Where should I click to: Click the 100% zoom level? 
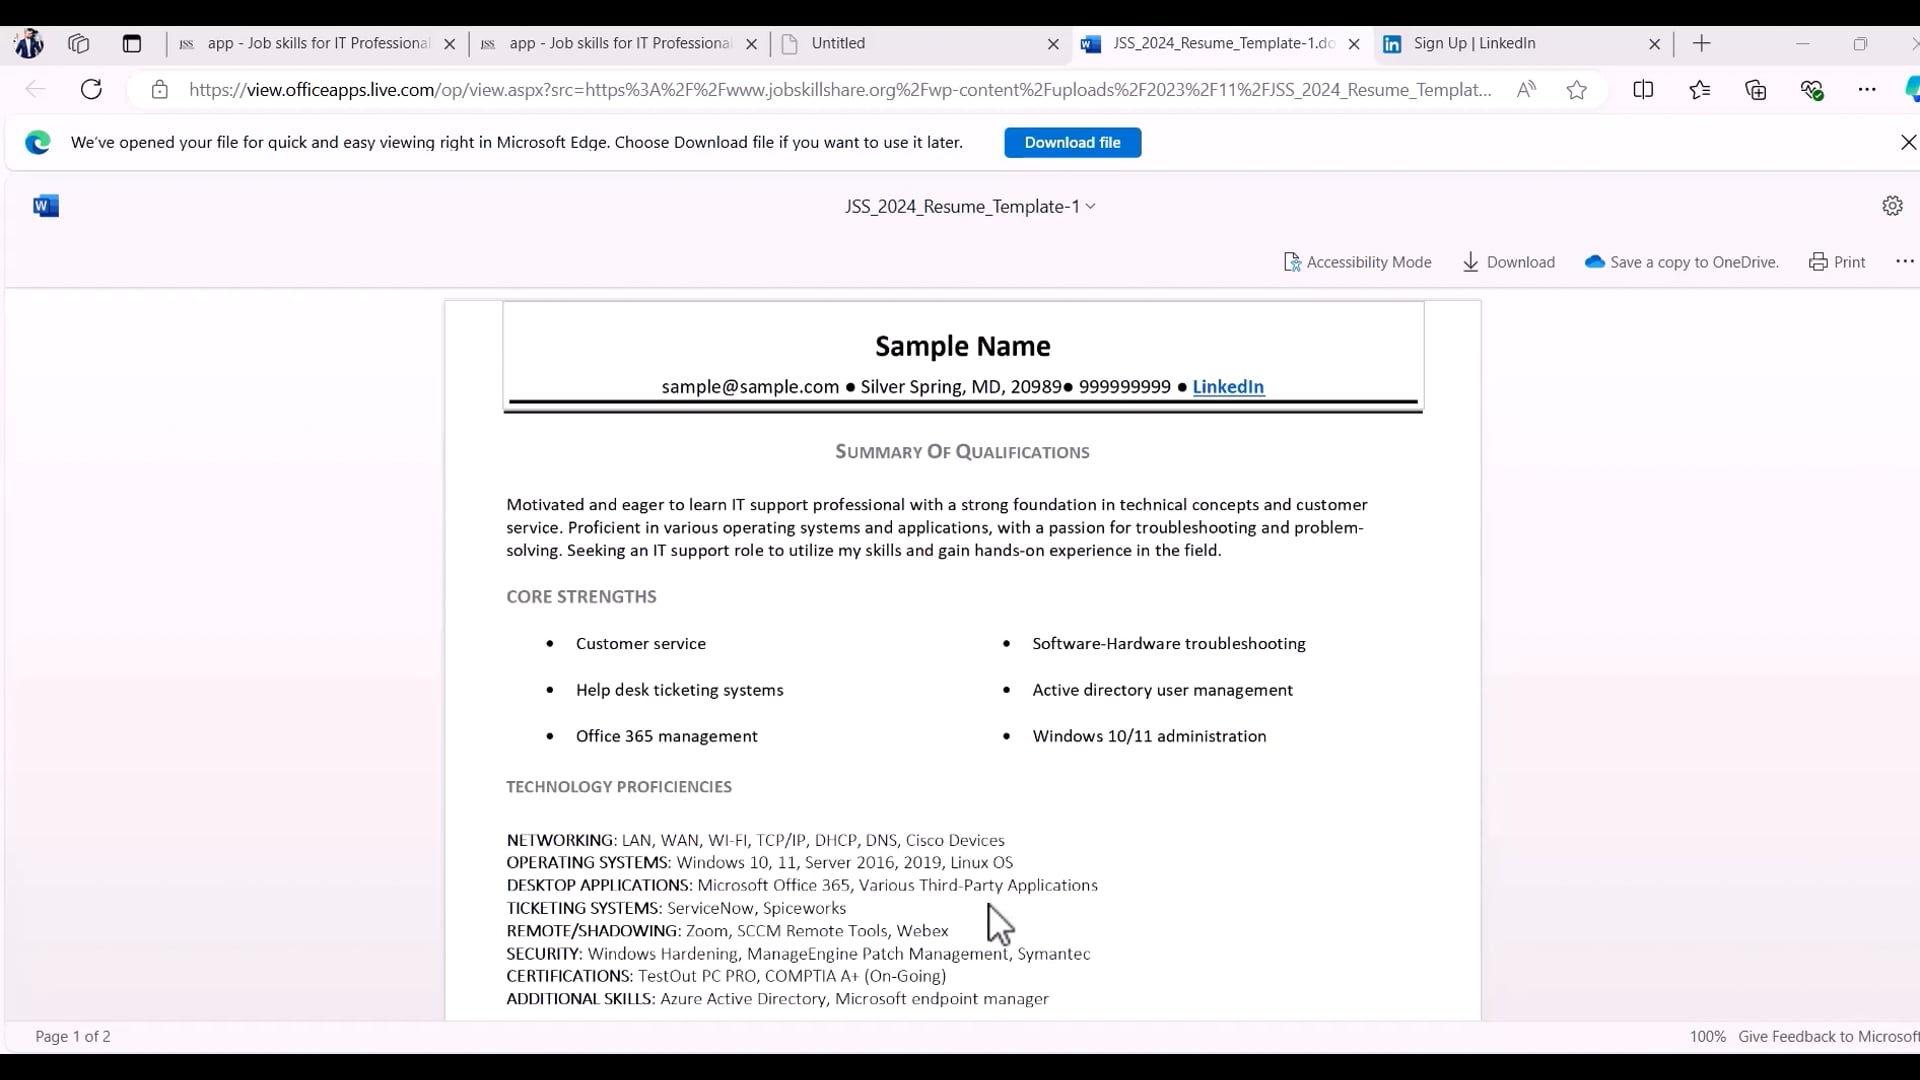(1707, 1037)
